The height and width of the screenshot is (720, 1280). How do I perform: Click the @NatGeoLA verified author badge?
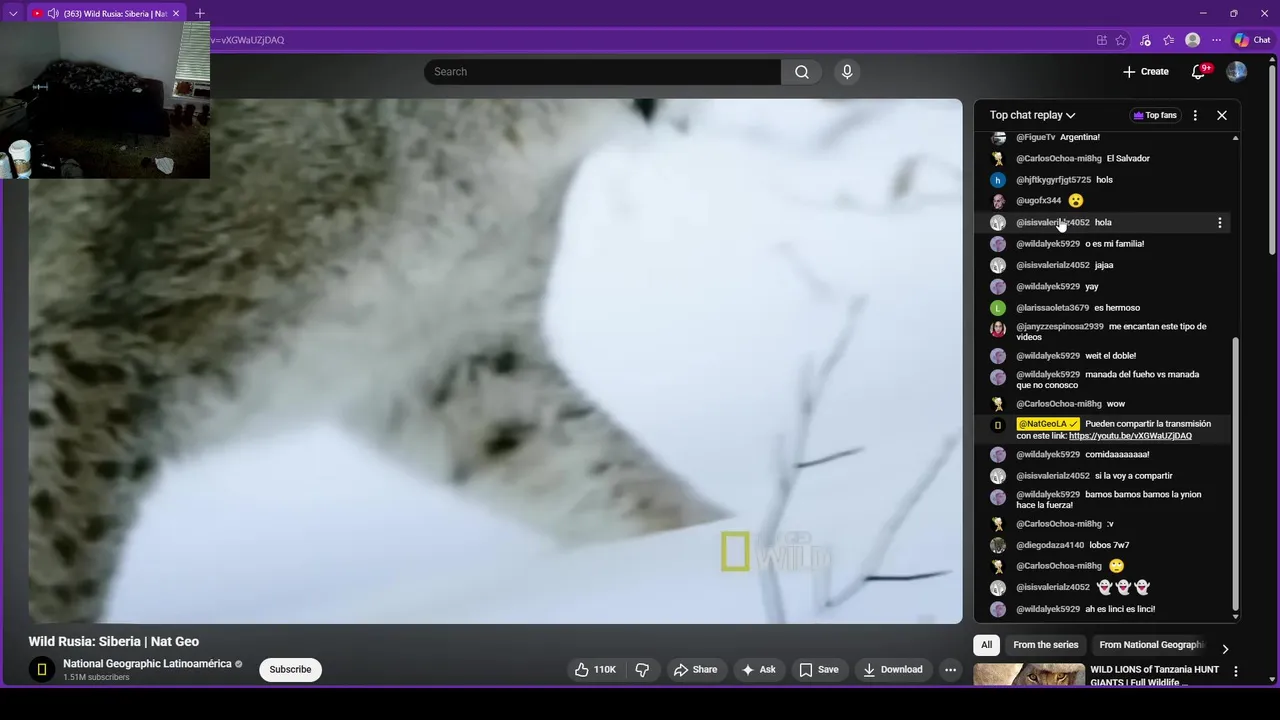click(x=1048, y=424)
